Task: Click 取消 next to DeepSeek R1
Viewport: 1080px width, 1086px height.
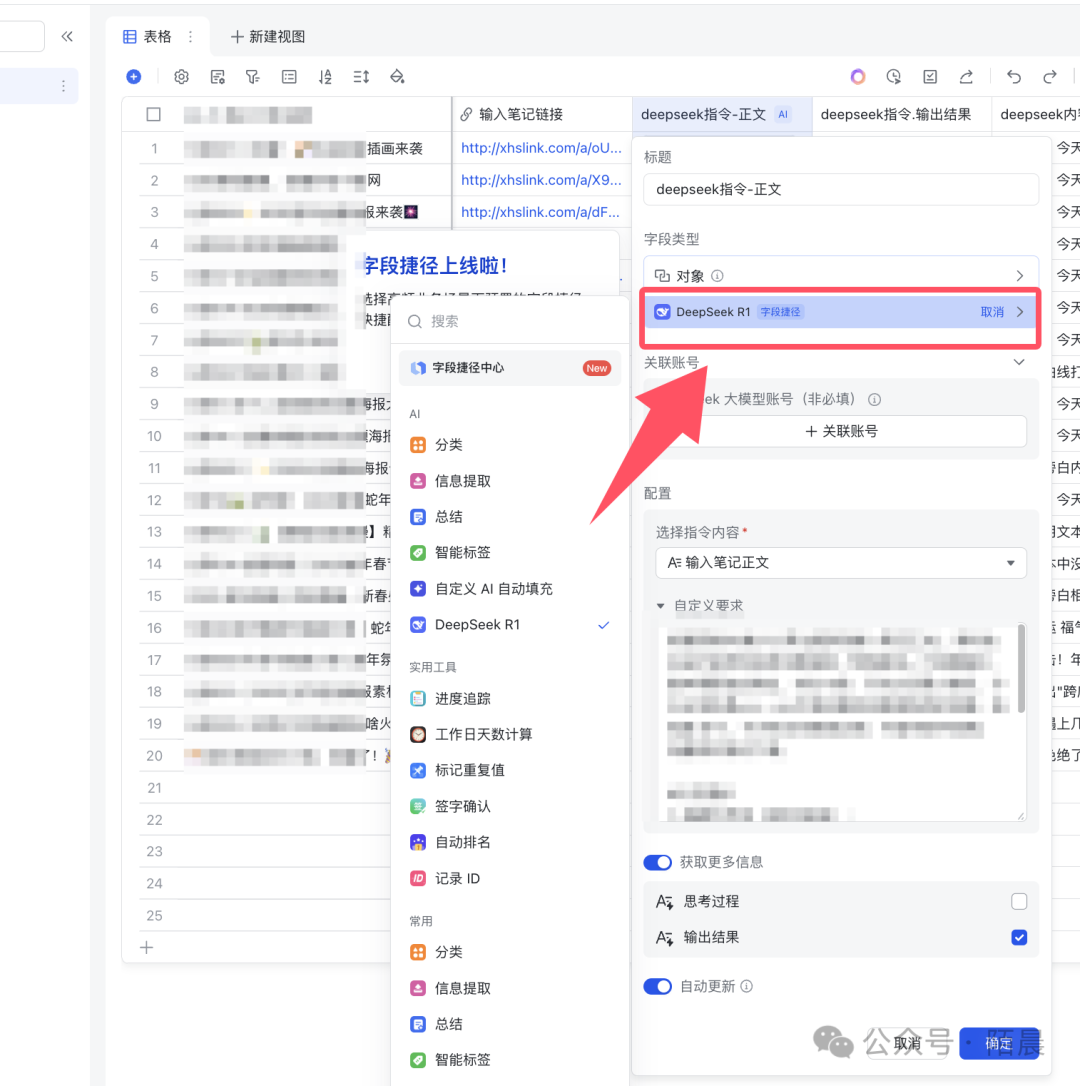Action: 992,312
